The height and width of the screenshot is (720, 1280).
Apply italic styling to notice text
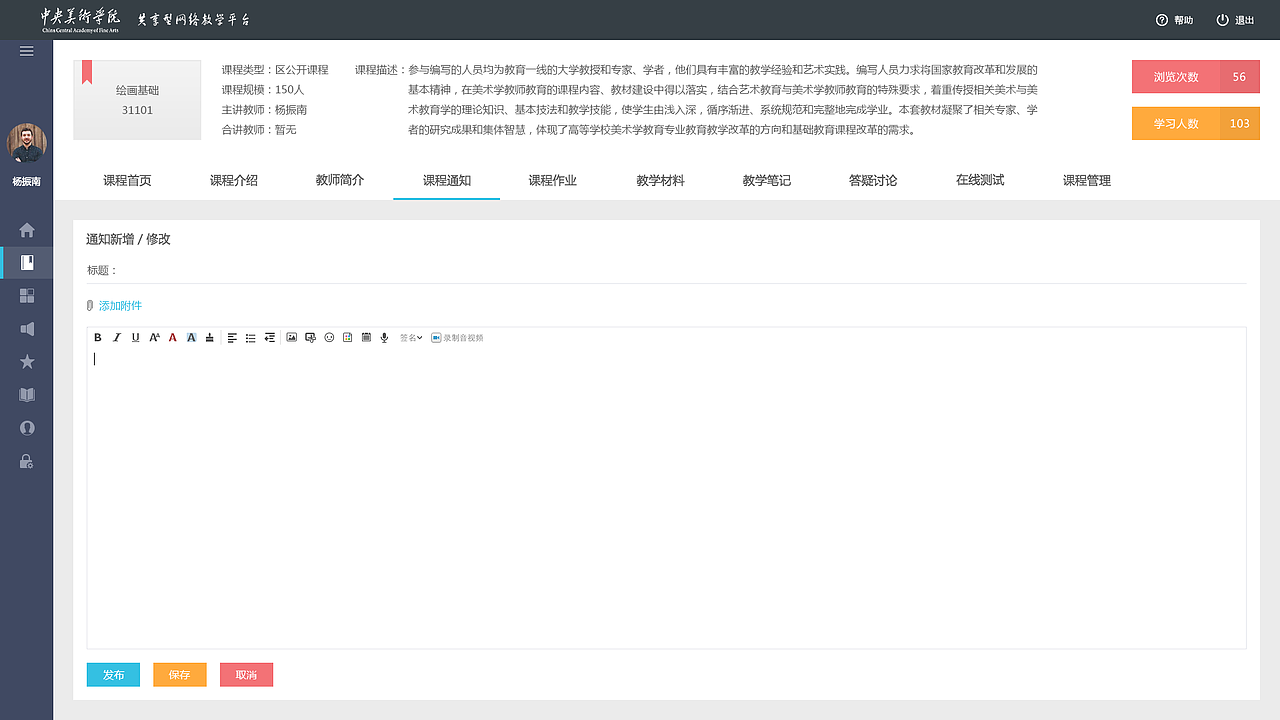117,337
